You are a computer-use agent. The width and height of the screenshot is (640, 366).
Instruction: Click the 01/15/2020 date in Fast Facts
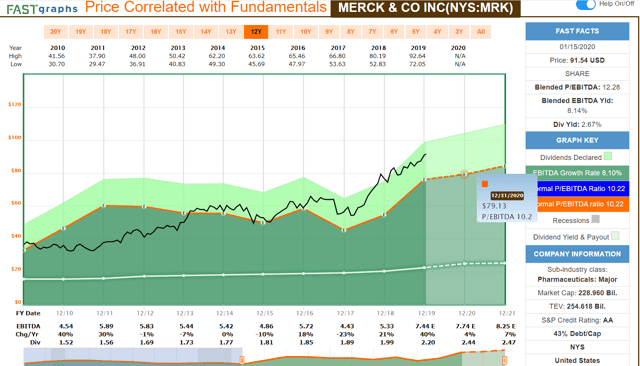click(x=577, y=47)
